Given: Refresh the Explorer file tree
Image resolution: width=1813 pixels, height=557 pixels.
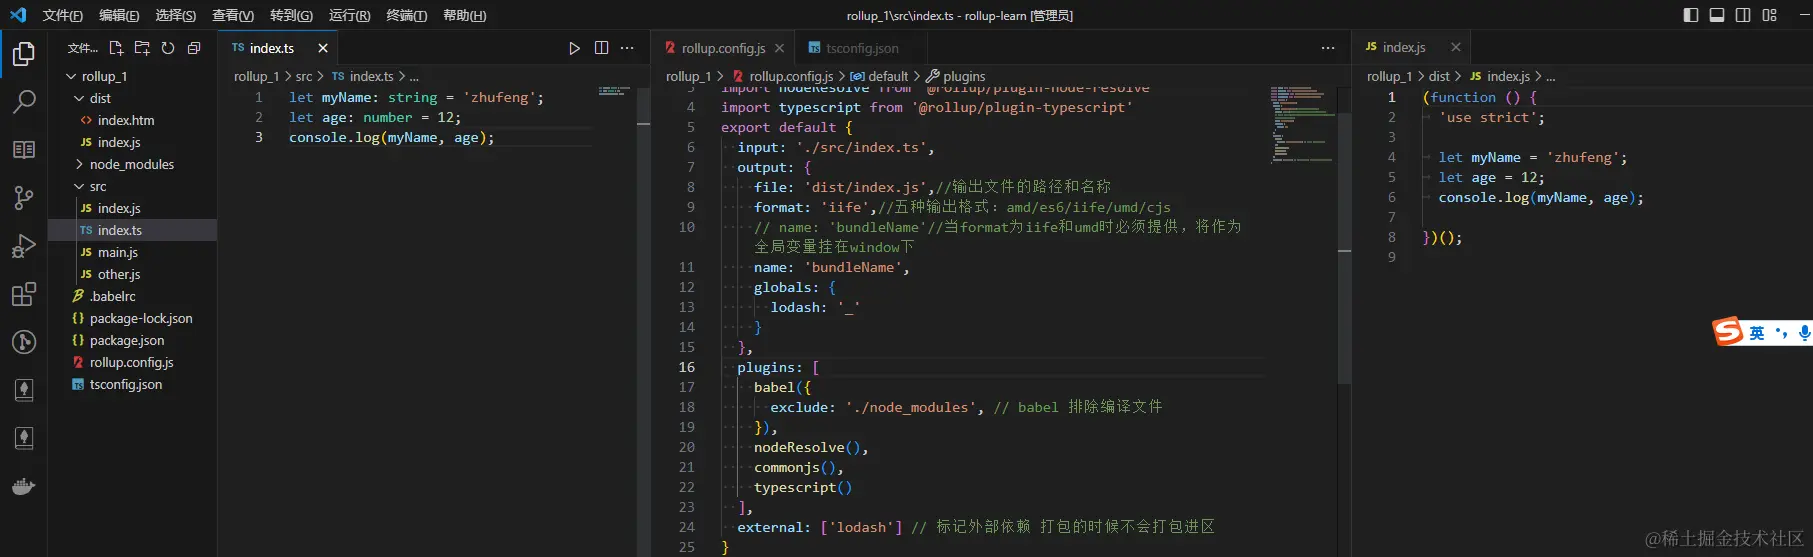Looking at the screenshot, I should 168,48.
